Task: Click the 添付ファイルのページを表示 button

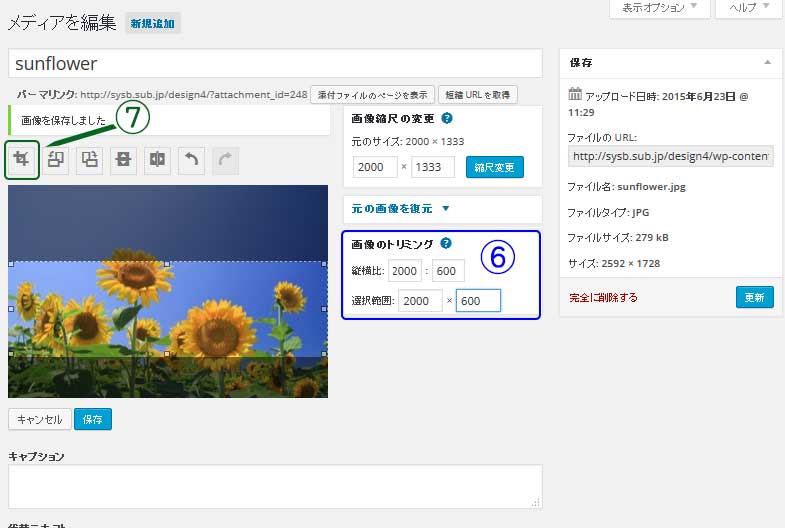Action: click(x=371, y=95)
